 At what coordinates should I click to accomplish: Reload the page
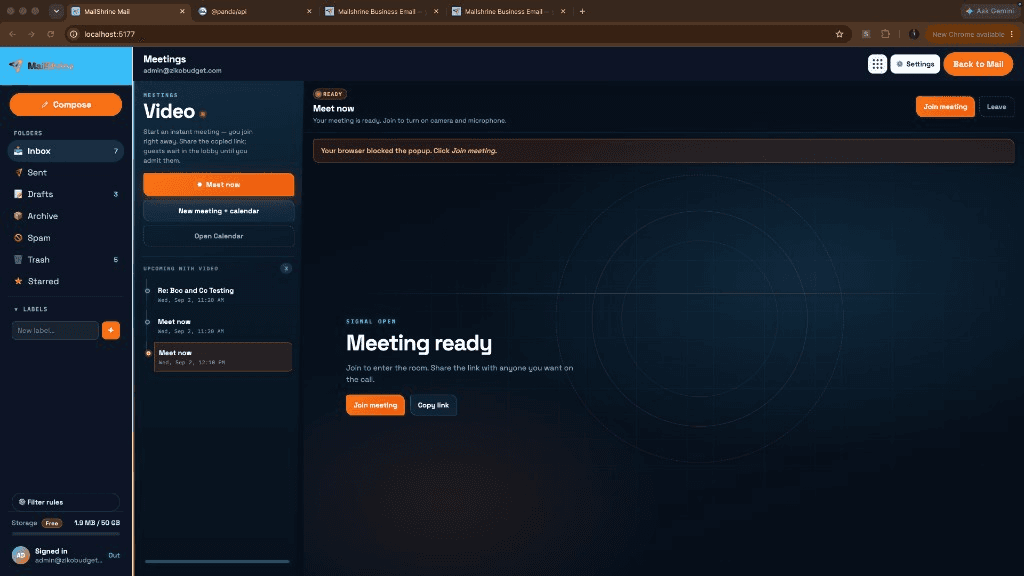coord(50,34)
